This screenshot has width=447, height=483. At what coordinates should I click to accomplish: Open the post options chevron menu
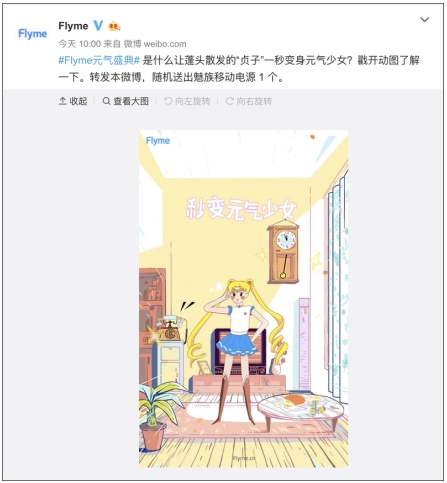424,20
